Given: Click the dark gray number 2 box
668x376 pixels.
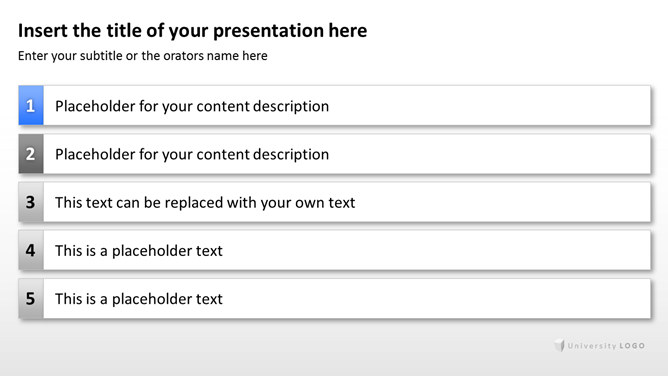Looking at the screenshot, I should pos(31,154).
